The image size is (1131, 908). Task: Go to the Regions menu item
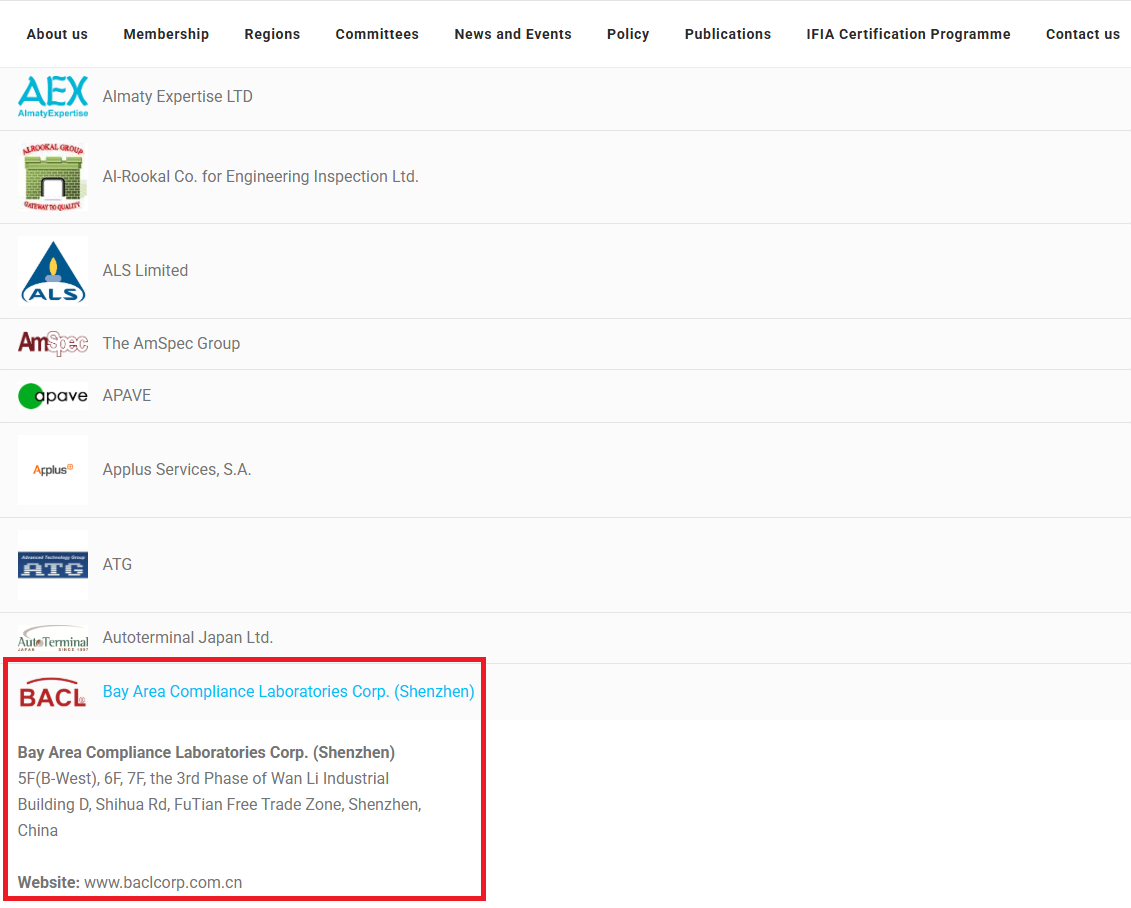[272, 34]
